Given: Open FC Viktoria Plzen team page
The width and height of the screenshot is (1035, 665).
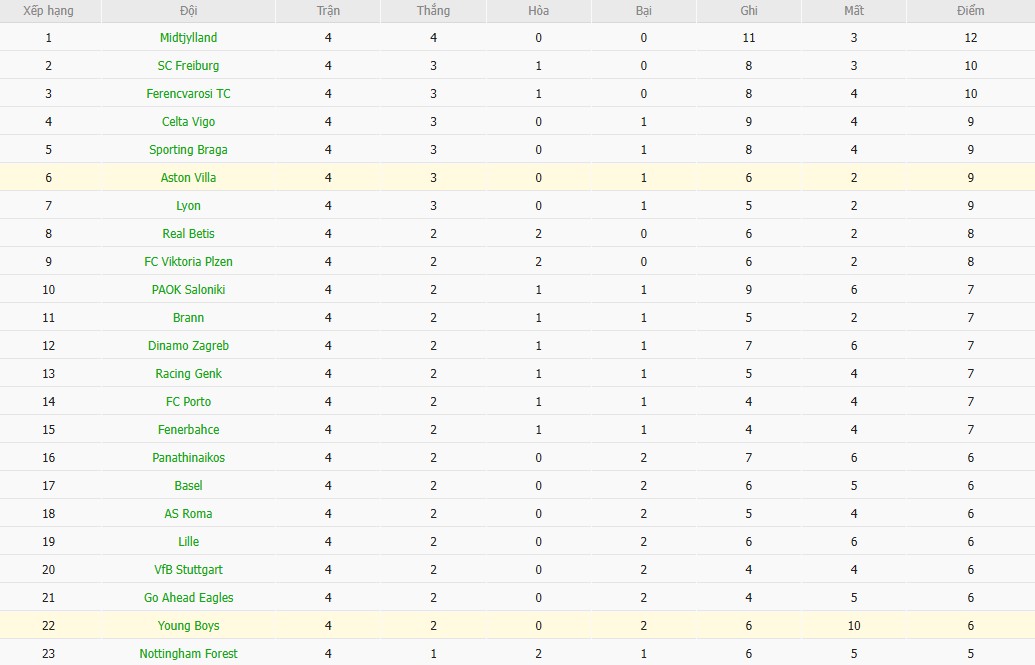Looking at the screenshot, I should [x=188, y=262].
